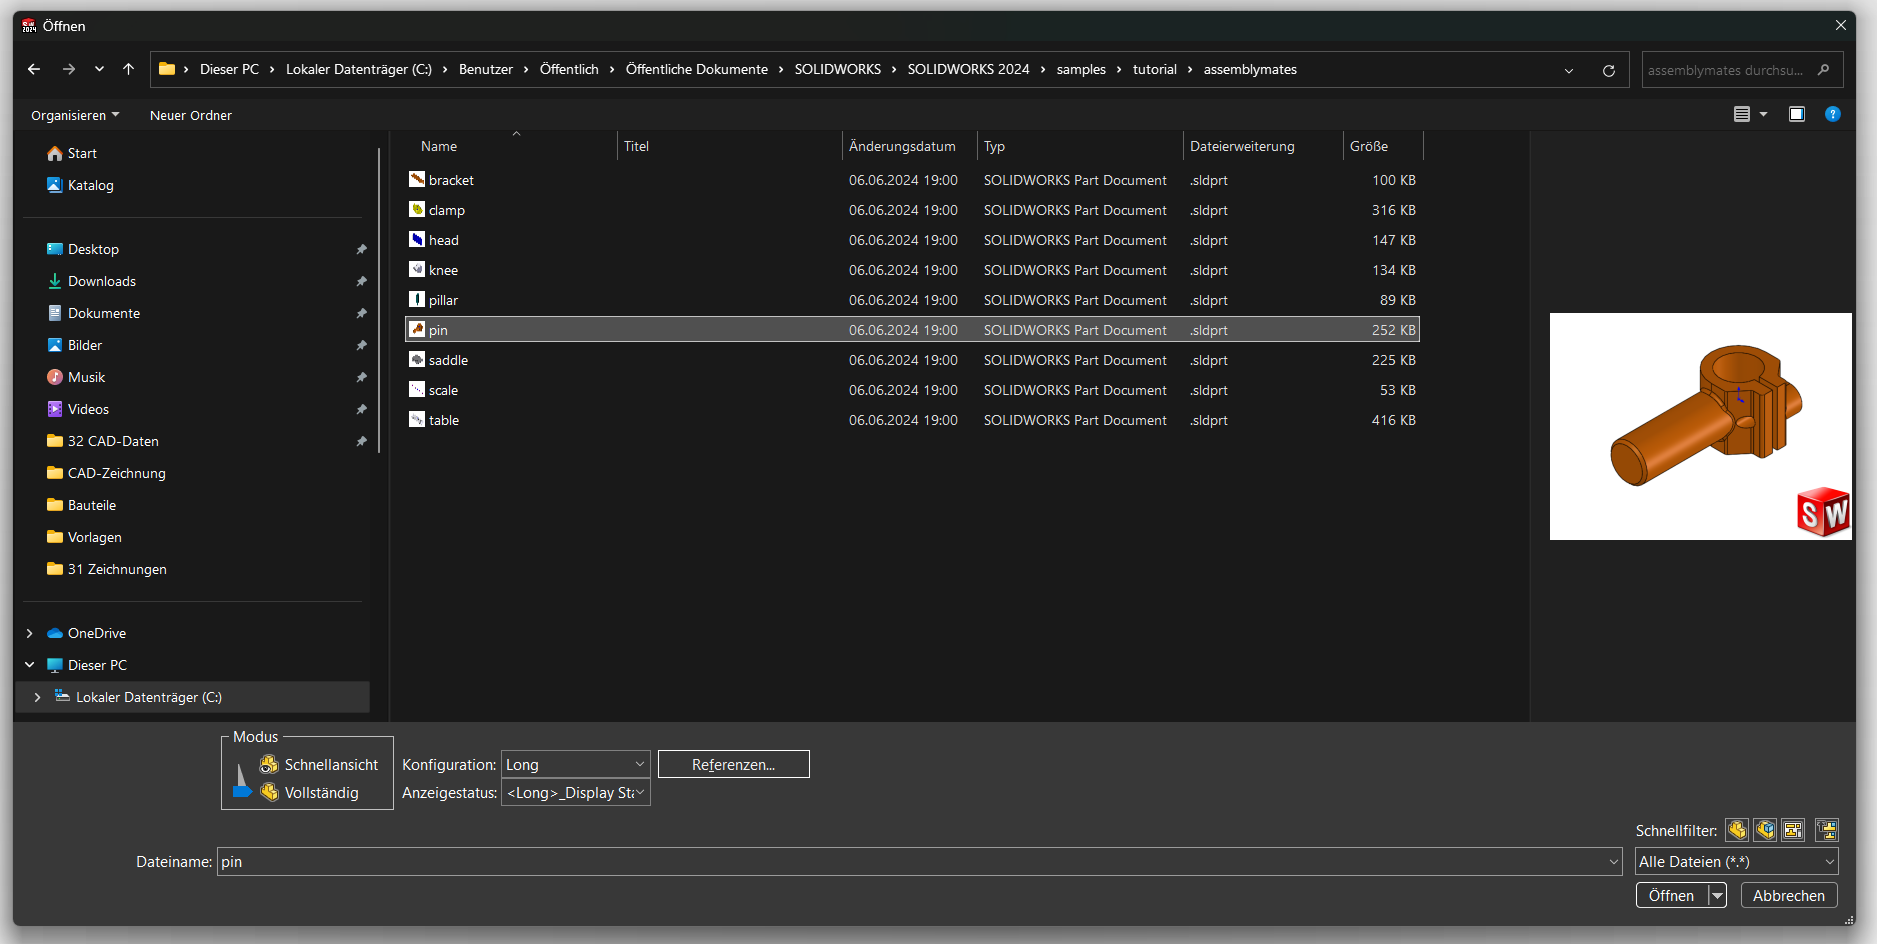Click the Dateiname input field
This screenshot has height=944, width=1877.
[911, 861]
